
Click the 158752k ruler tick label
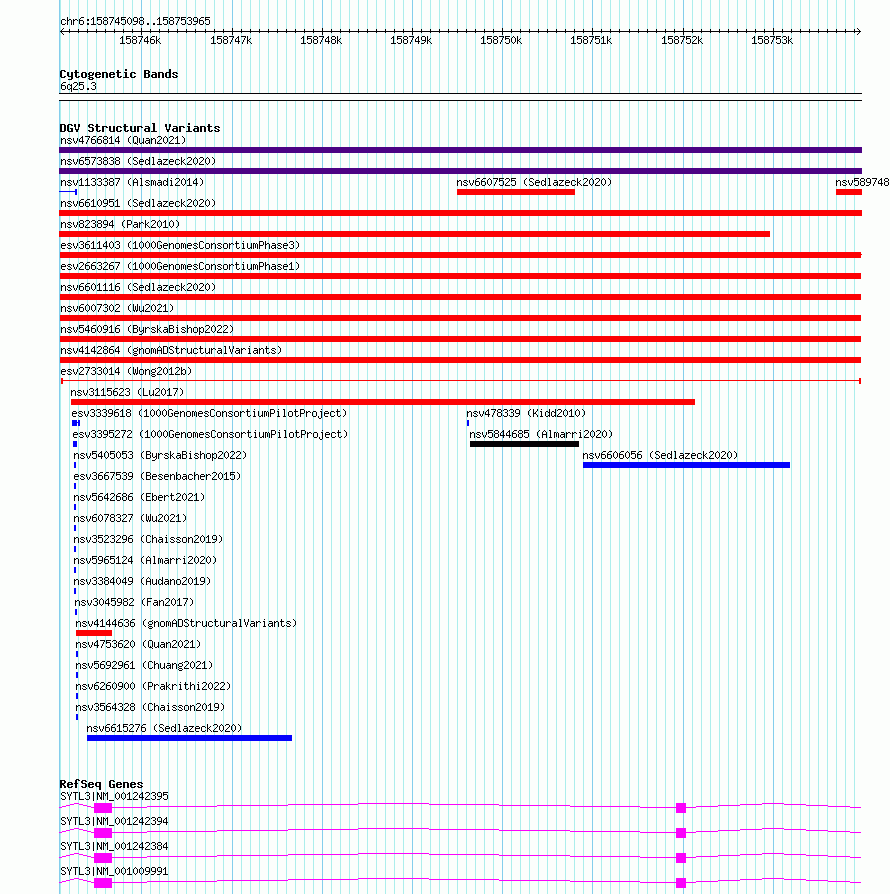pos(682,40)
